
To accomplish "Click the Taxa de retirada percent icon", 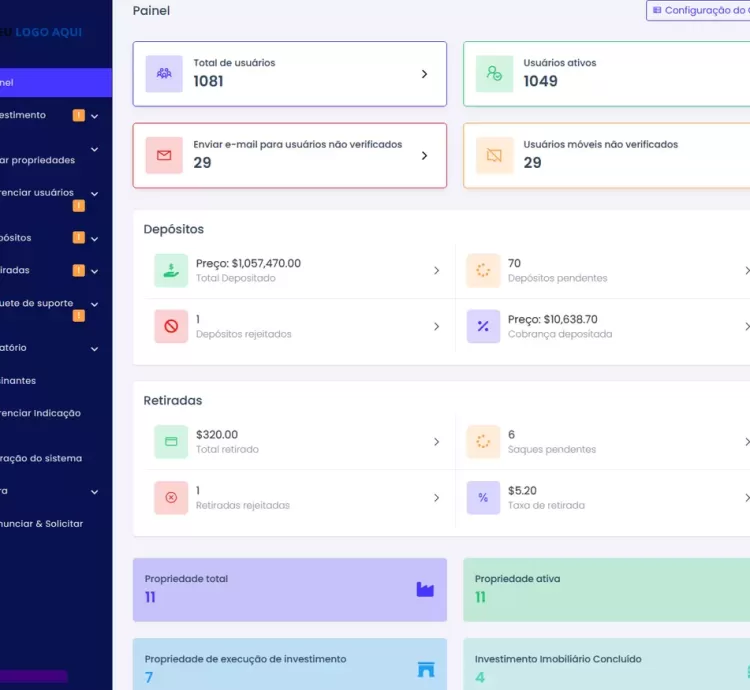I will point(483,497).
